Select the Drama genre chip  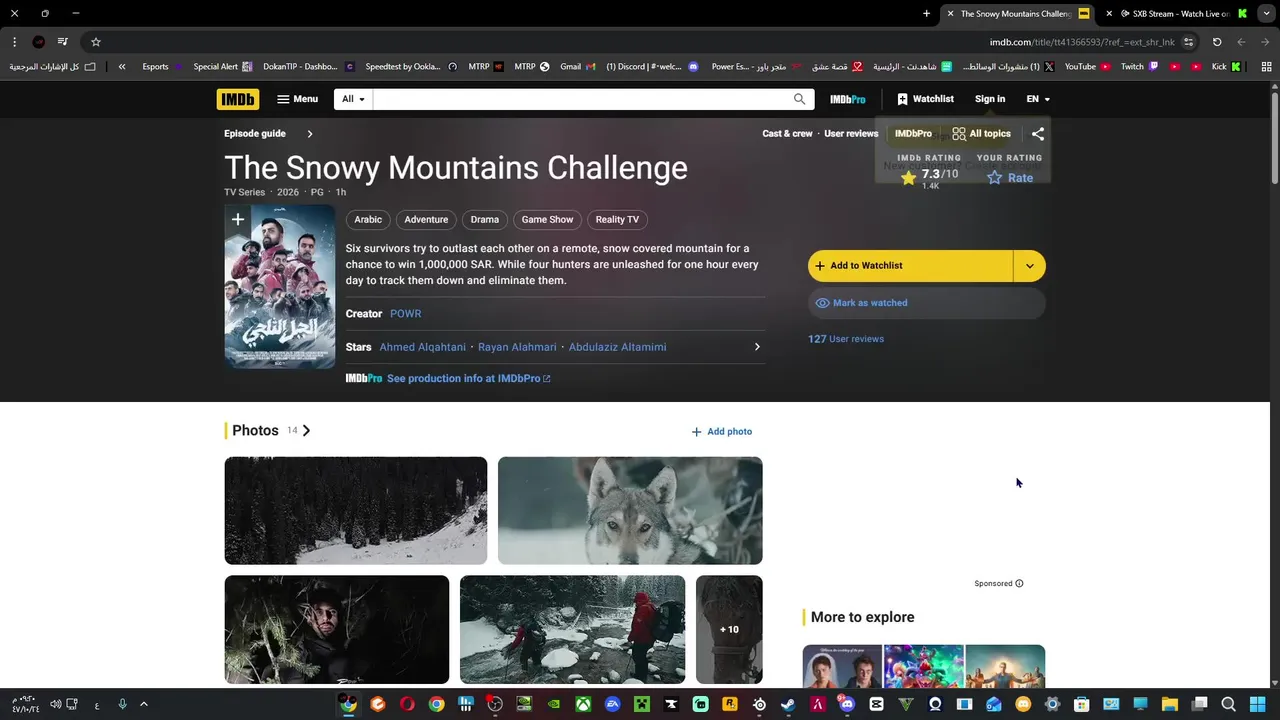click(484, 219)
